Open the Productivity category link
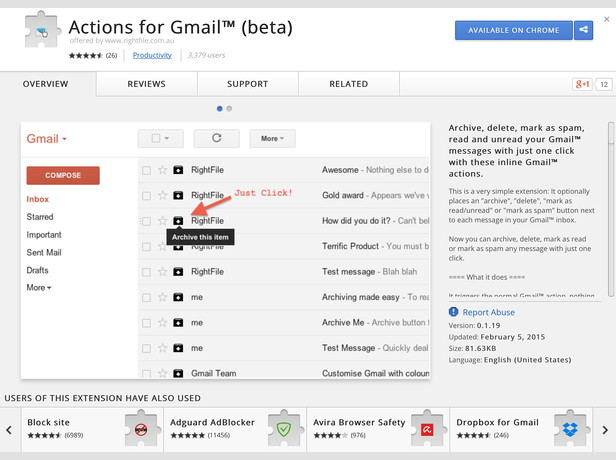This screenshot has height=460, width=616. pyautogui.click(x=152, y=55)
